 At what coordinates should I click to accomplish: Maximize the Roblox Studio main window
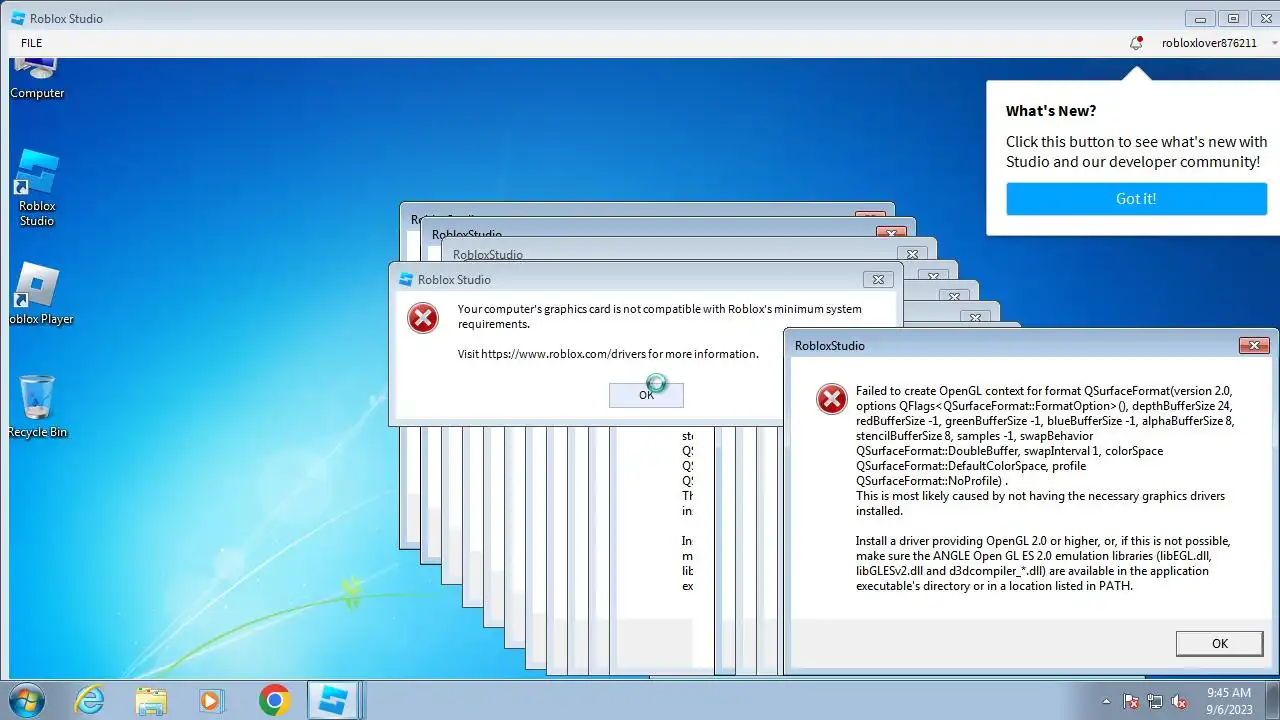click(x=1233, y=18)
